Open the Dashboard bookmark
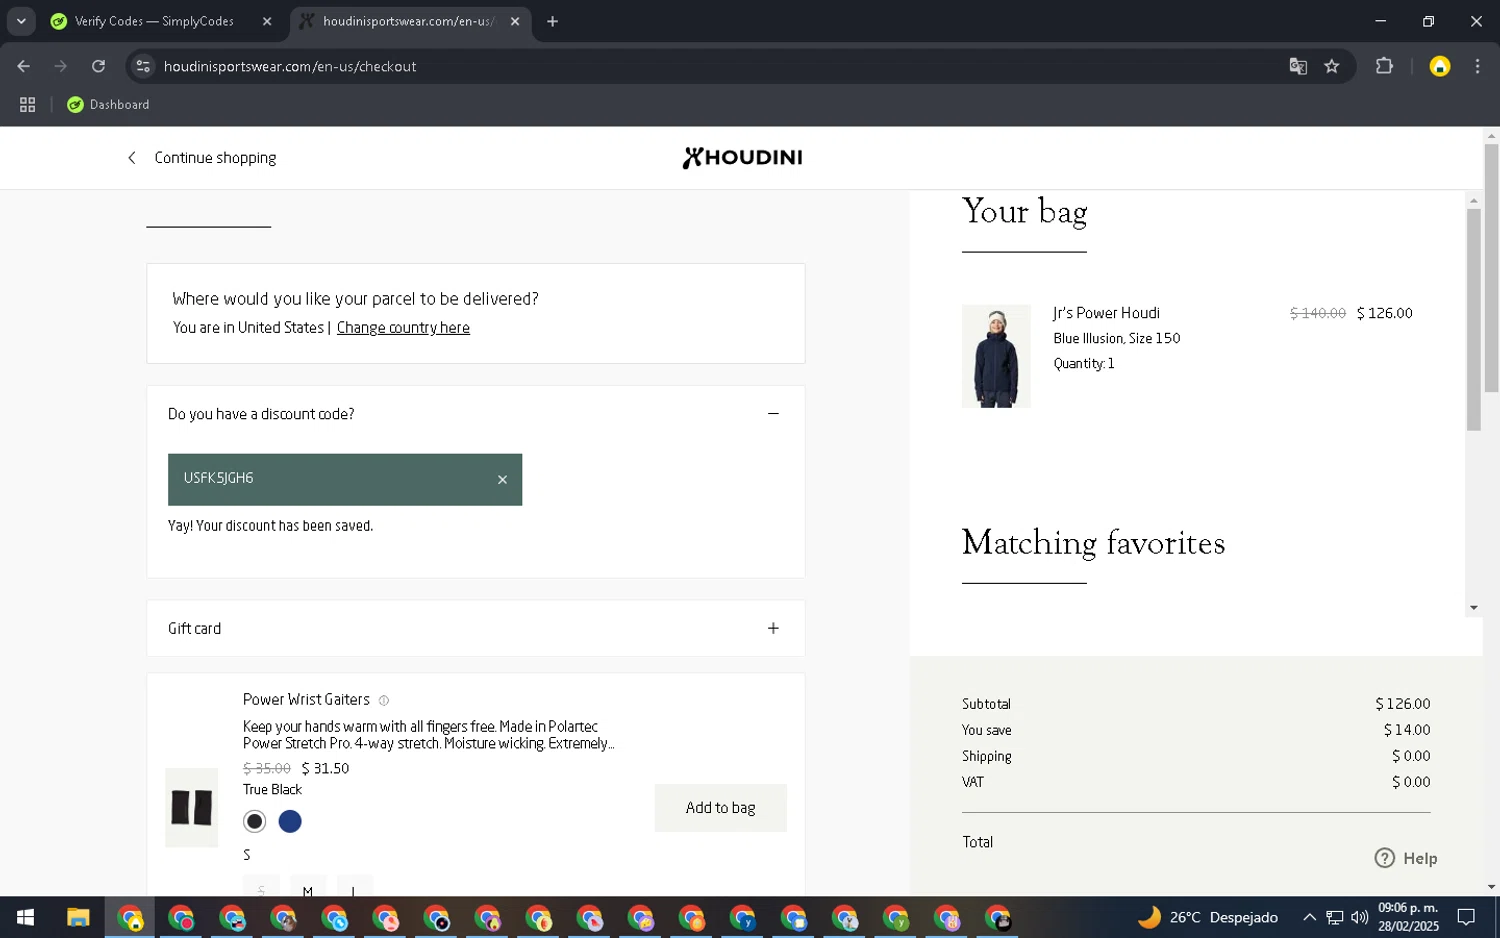 point(108,104)
